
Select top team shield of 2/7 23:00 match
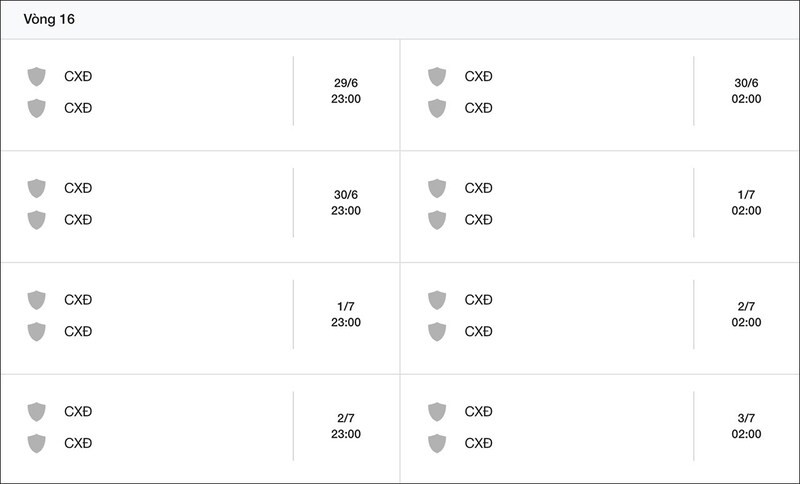(x=36, y=412)
